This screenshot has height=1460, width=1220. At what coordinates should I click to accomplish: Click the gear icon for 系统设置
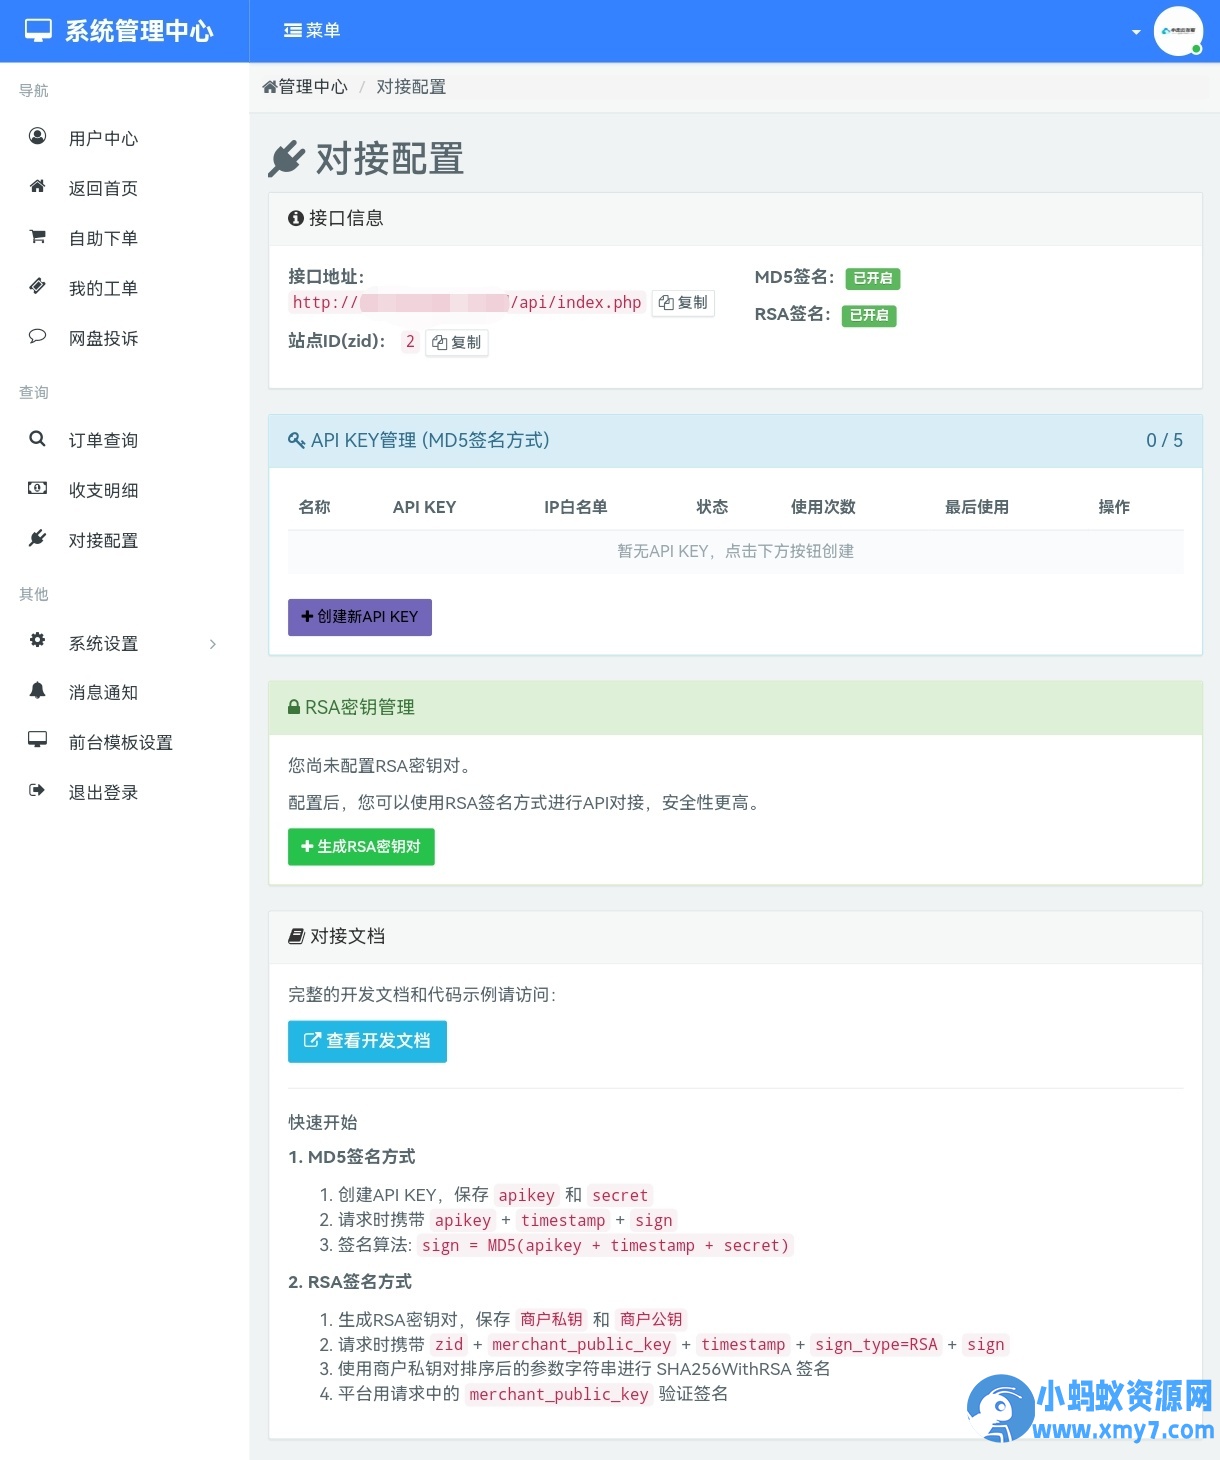37,640
